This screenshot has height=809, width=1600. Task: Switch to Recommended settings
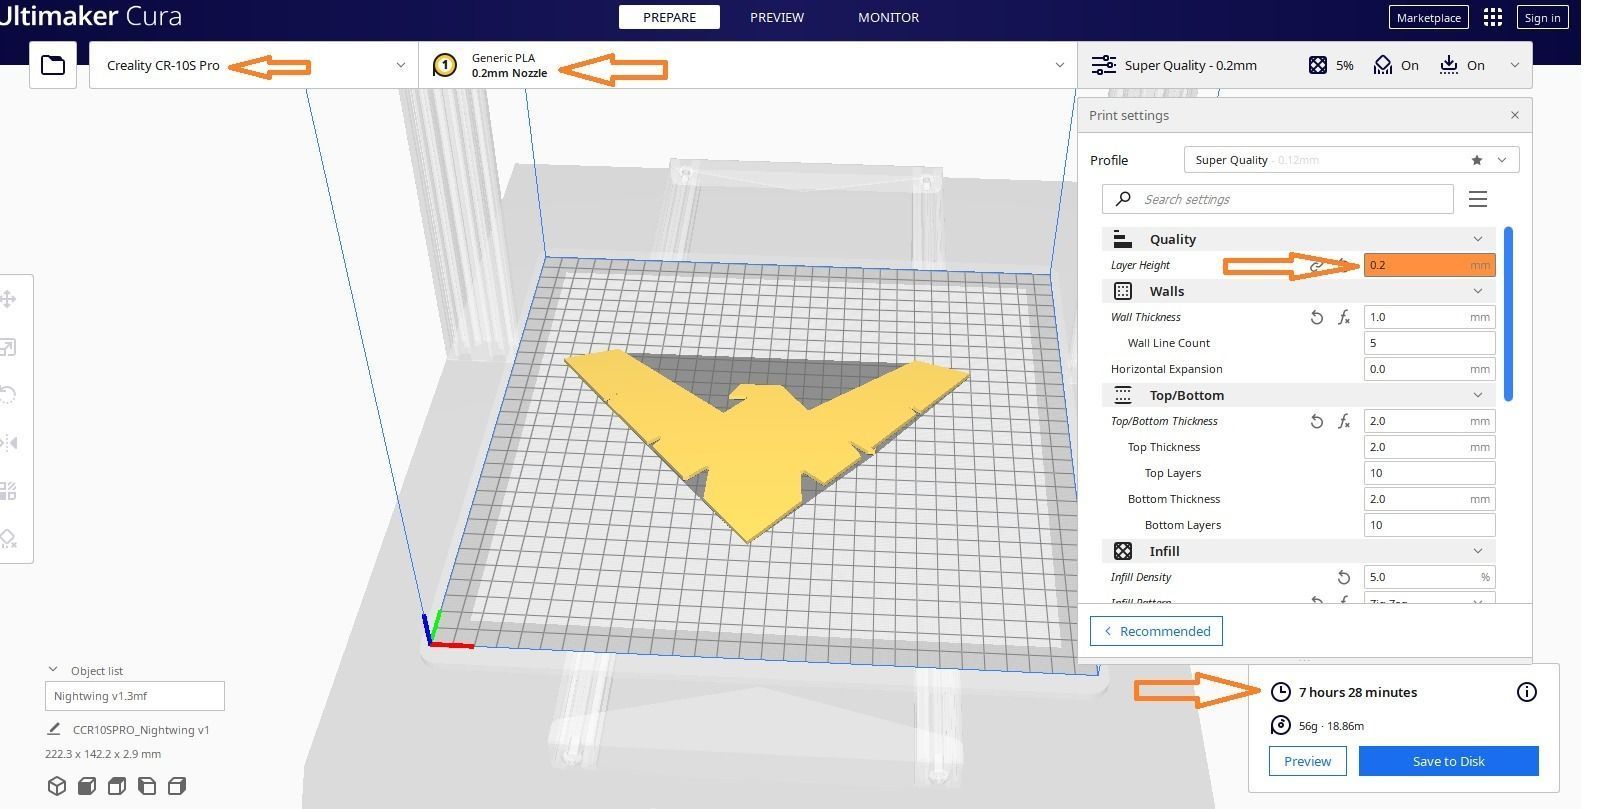click(1156, 631)
